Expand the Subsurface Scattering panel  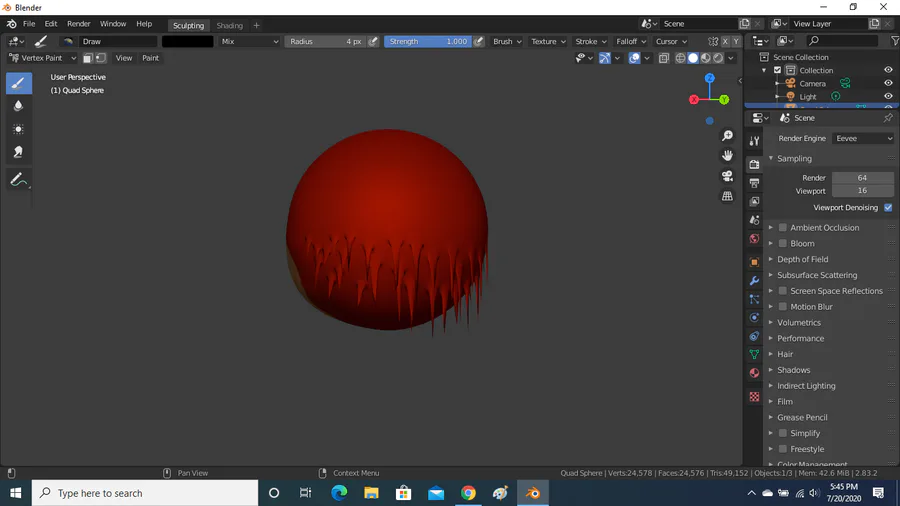coord(817,275)
